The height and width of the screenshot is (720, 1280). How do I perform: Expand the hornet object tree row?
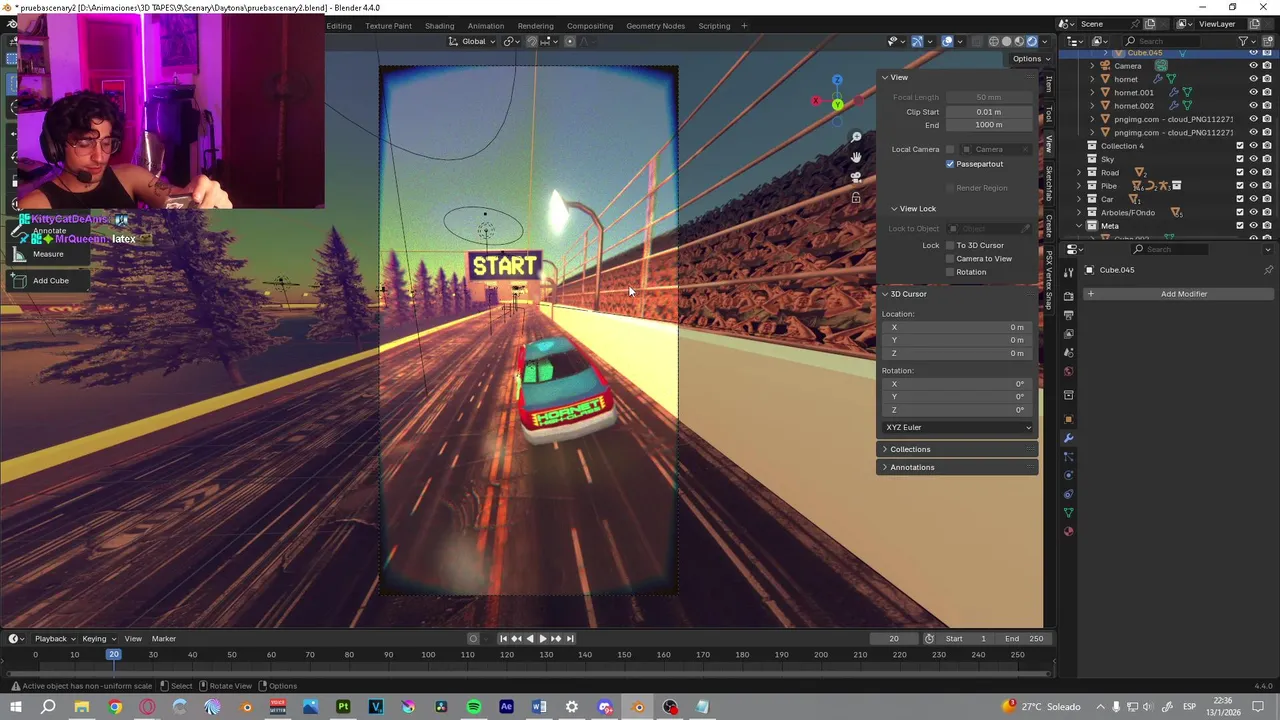pyautogui.click(x=1092, y=79)
